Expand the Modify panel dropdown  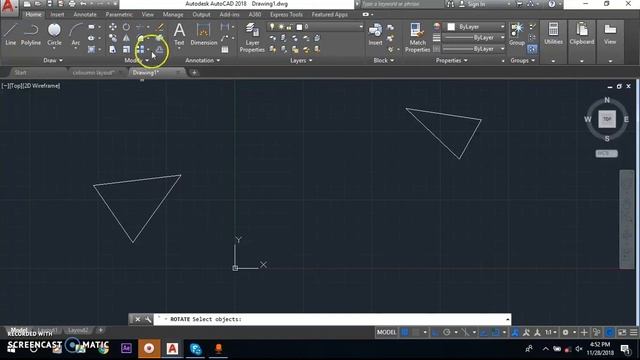point(136,60)
